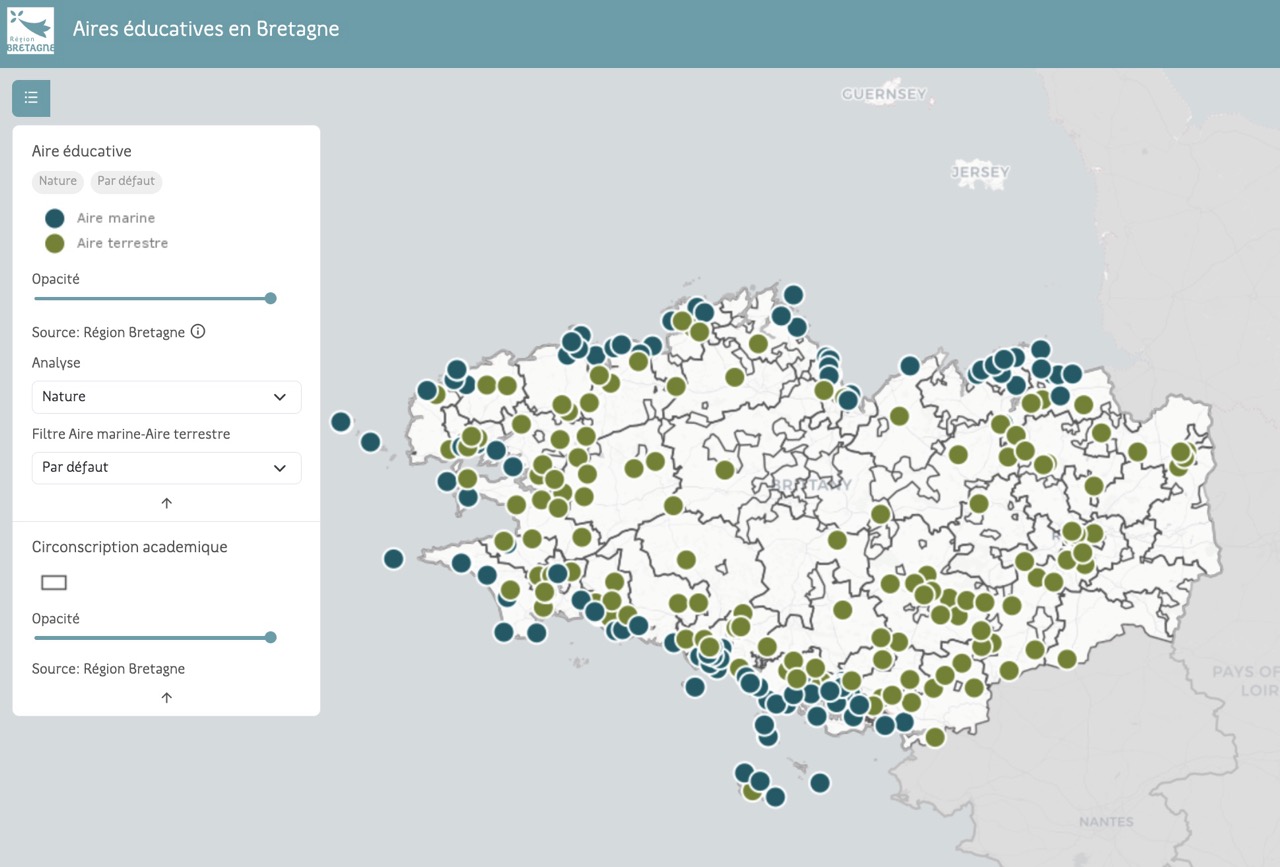The width and height of the screenshot is (1280, 867).
Task: Click the Nature tag chip
Action: pyautogui.click(x=58, y=181)
